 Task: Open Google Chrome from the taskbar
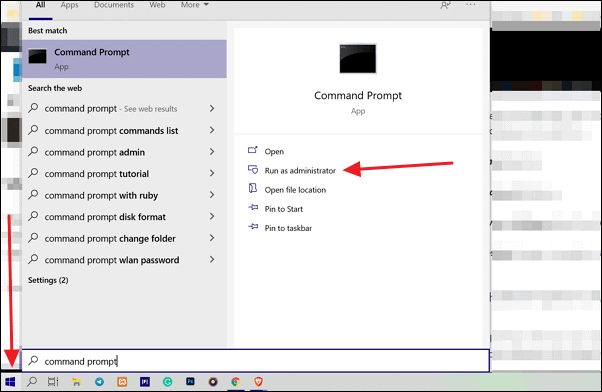(235, 382)
